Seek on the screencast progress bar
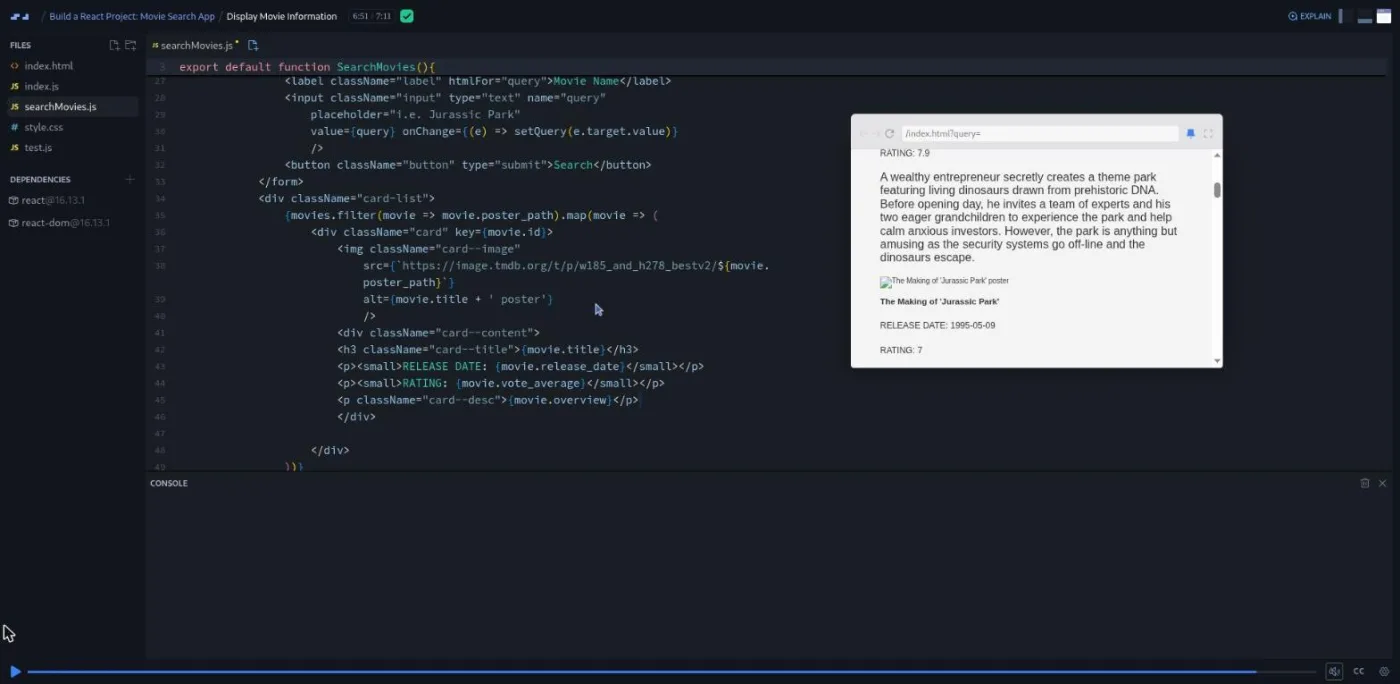 tap(670, 672)
